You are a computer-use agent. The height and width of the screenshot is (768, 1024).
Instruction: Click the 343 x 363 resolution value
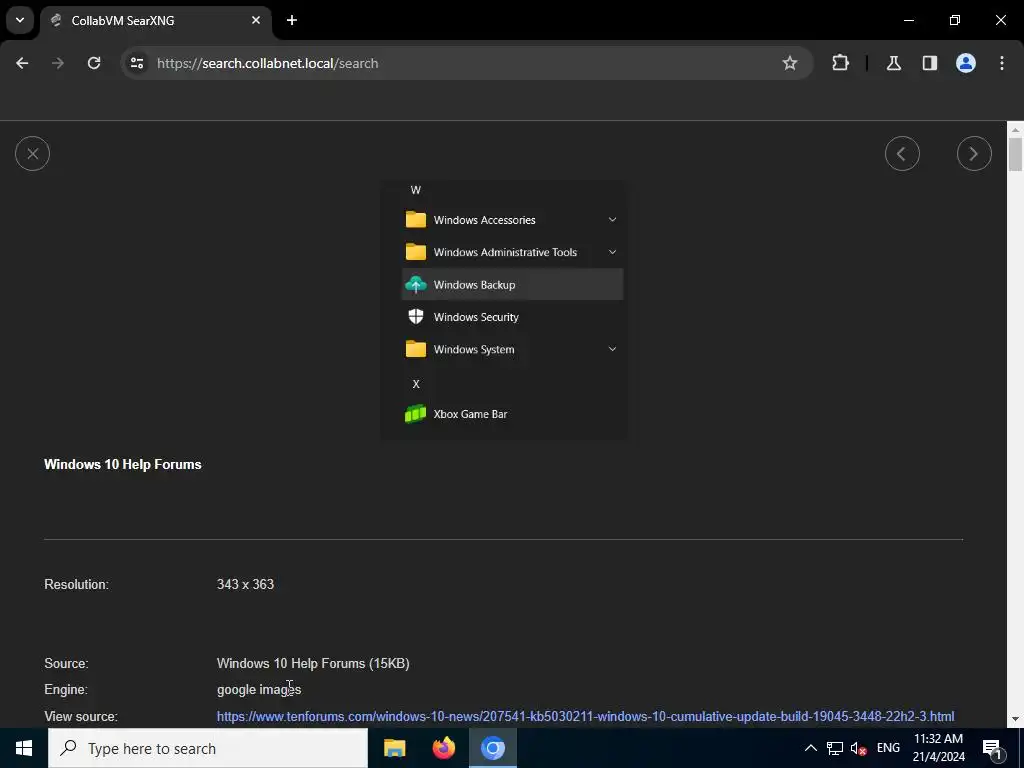click(246, 584)
